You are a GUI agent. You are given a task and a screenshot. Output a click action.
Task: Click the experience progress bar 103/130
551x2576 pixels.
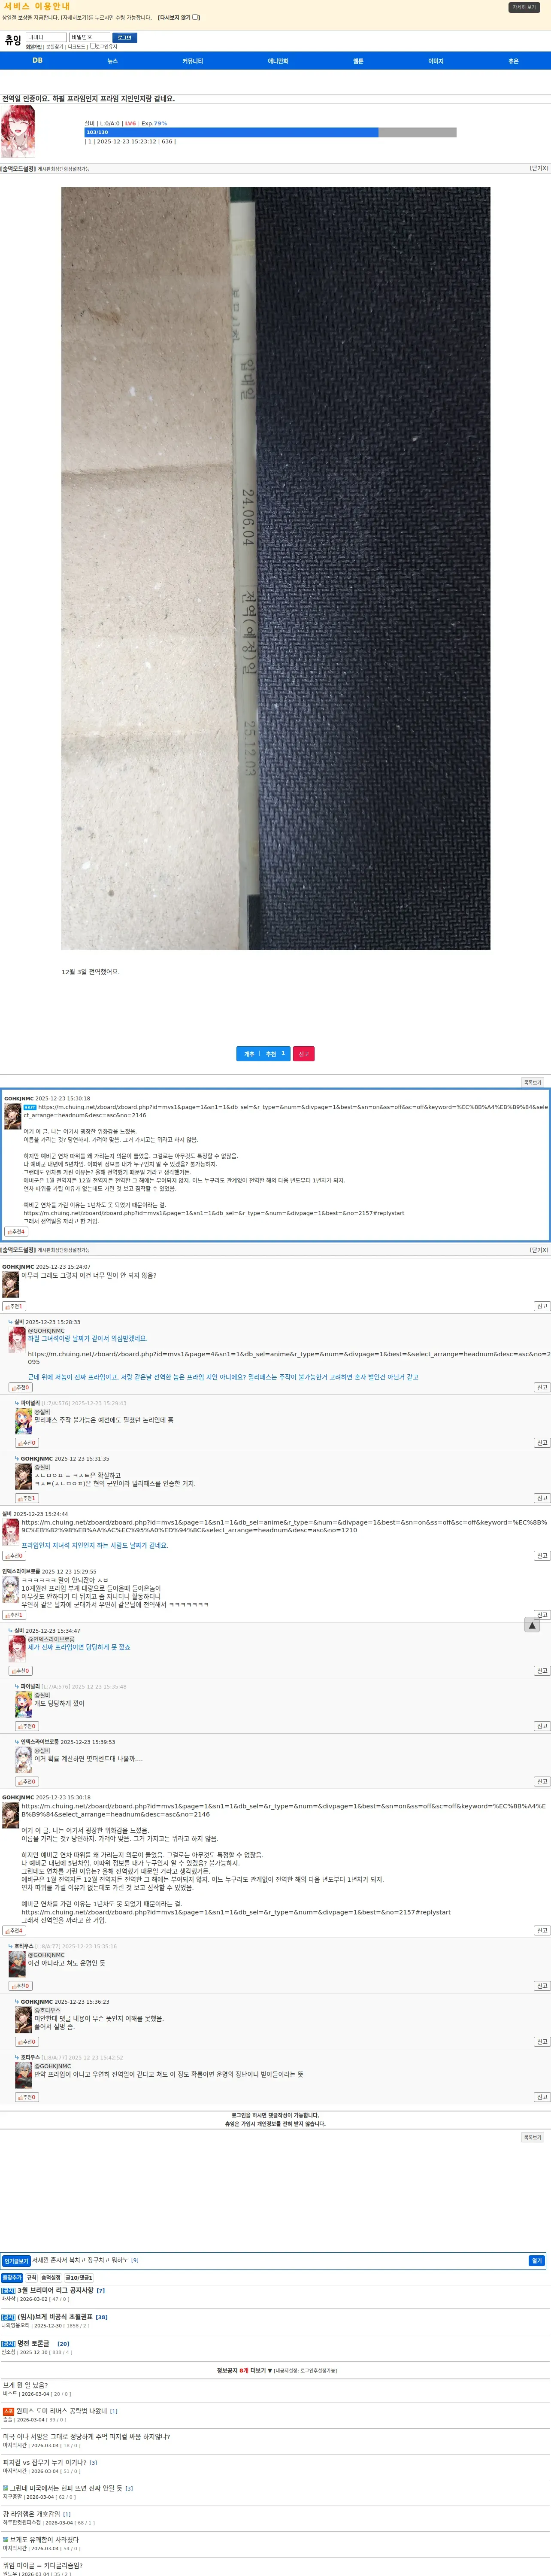(270, 132)
